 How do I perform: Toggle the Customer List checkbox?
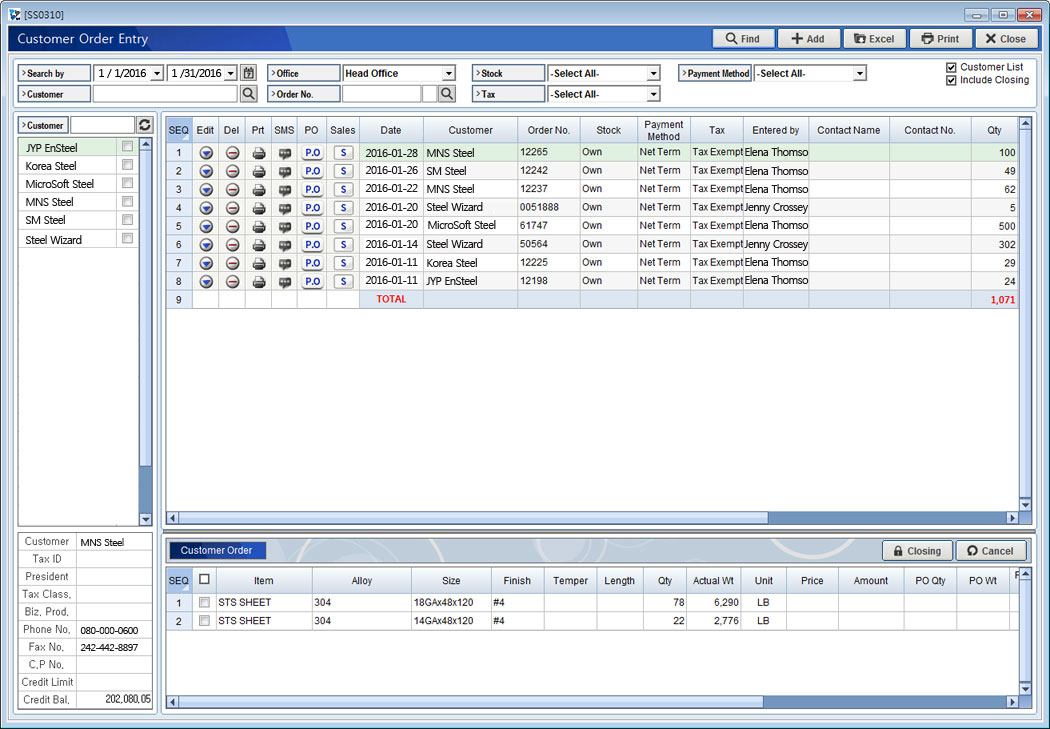pyautogui.click(x=951, y=68)
